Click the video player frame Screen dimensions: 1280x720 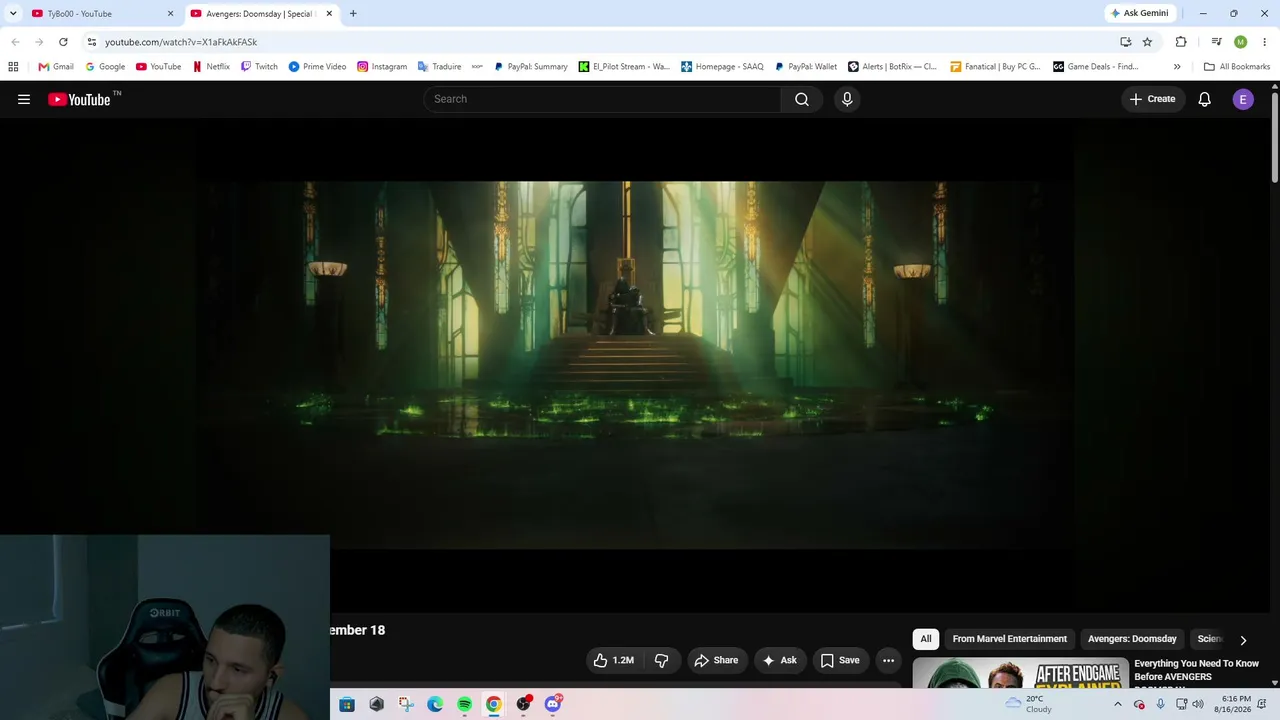point(636,365)
